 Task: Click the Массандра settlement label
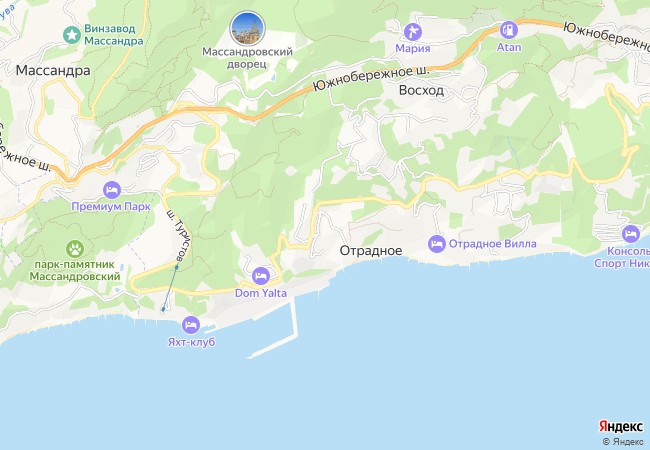(x=53, y=70)
